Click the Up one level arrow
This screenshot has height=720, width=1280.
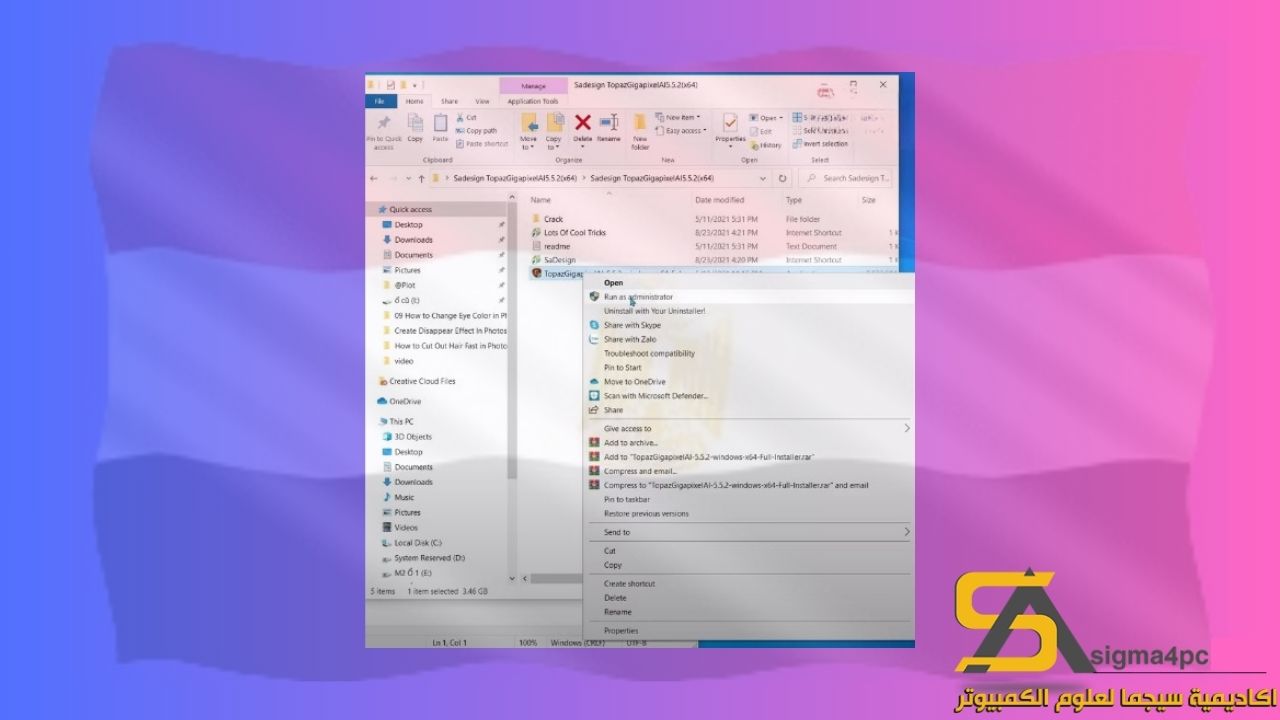coord(422,179)
